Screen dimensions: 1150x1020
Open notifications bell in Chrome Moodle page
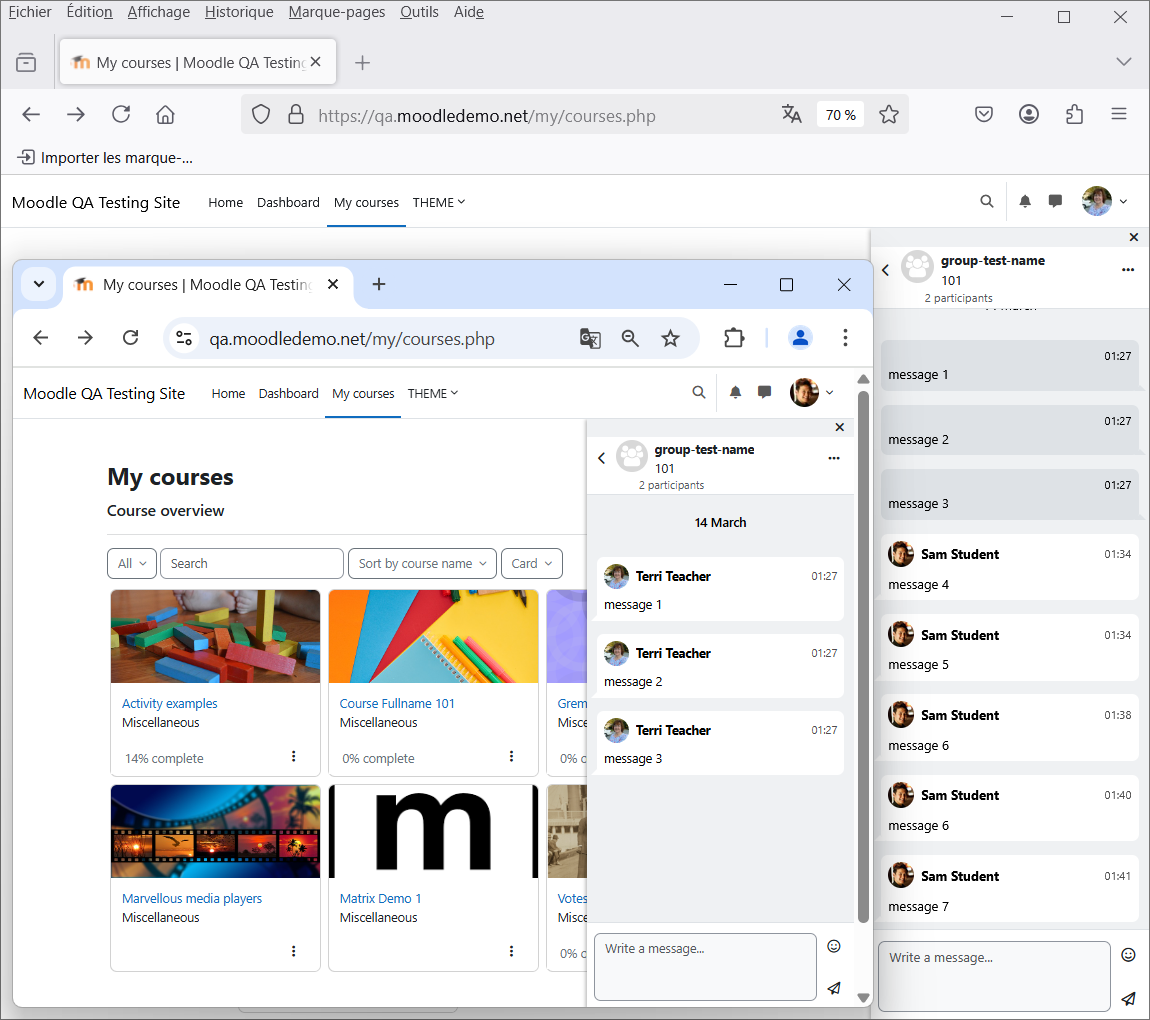[736, 392]
